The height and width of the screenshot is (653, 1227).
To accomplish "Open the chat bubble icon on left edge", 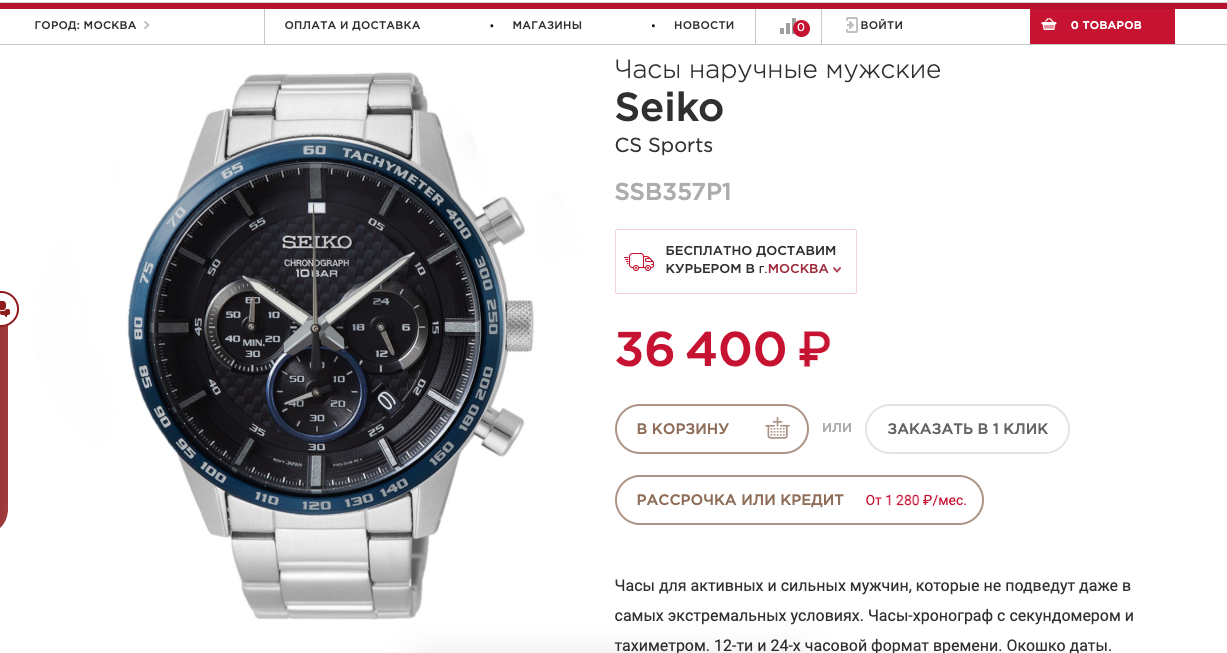I will click(5, 307).
